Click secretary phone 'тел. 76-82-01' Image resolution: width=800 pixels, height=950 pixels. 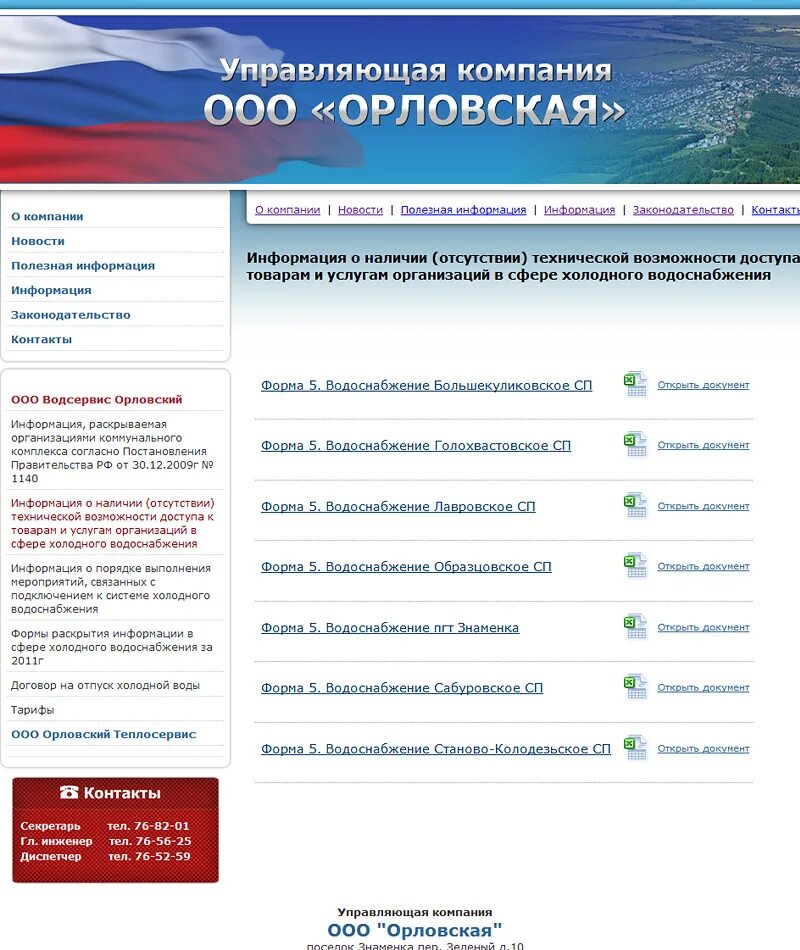point(148,826)
